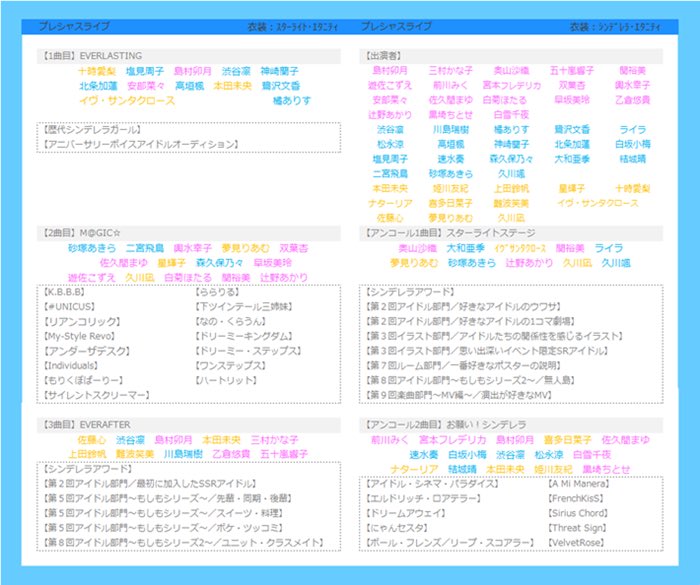Select the 【ららりる】 unit entry
This screenshot has height=585, width=700.
pyautogui.click(x=217, y=292)
